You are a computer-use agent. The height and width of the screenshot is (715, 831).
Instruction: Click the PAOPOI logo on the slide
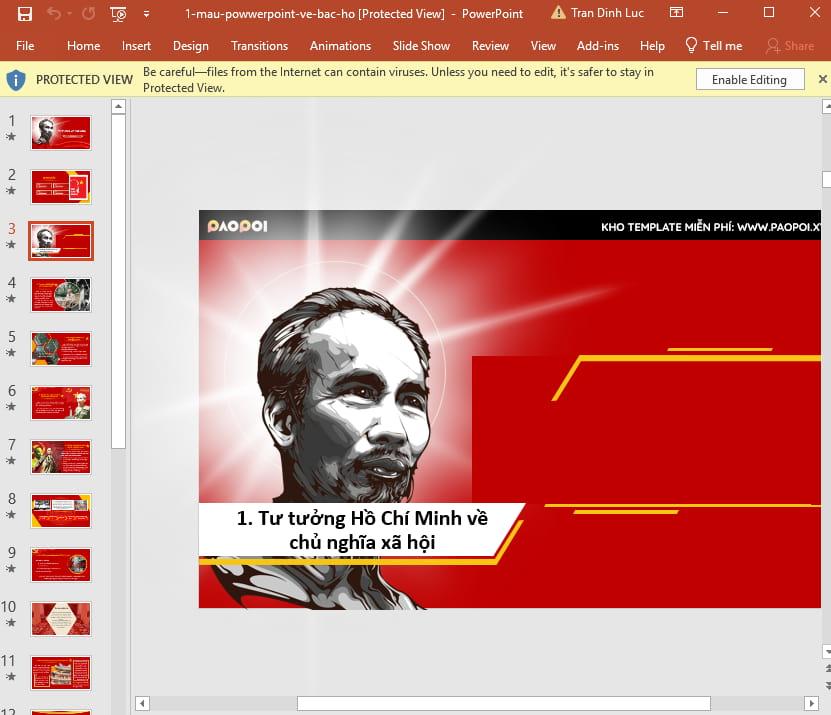pyautogui.click(x=237, y=226)
